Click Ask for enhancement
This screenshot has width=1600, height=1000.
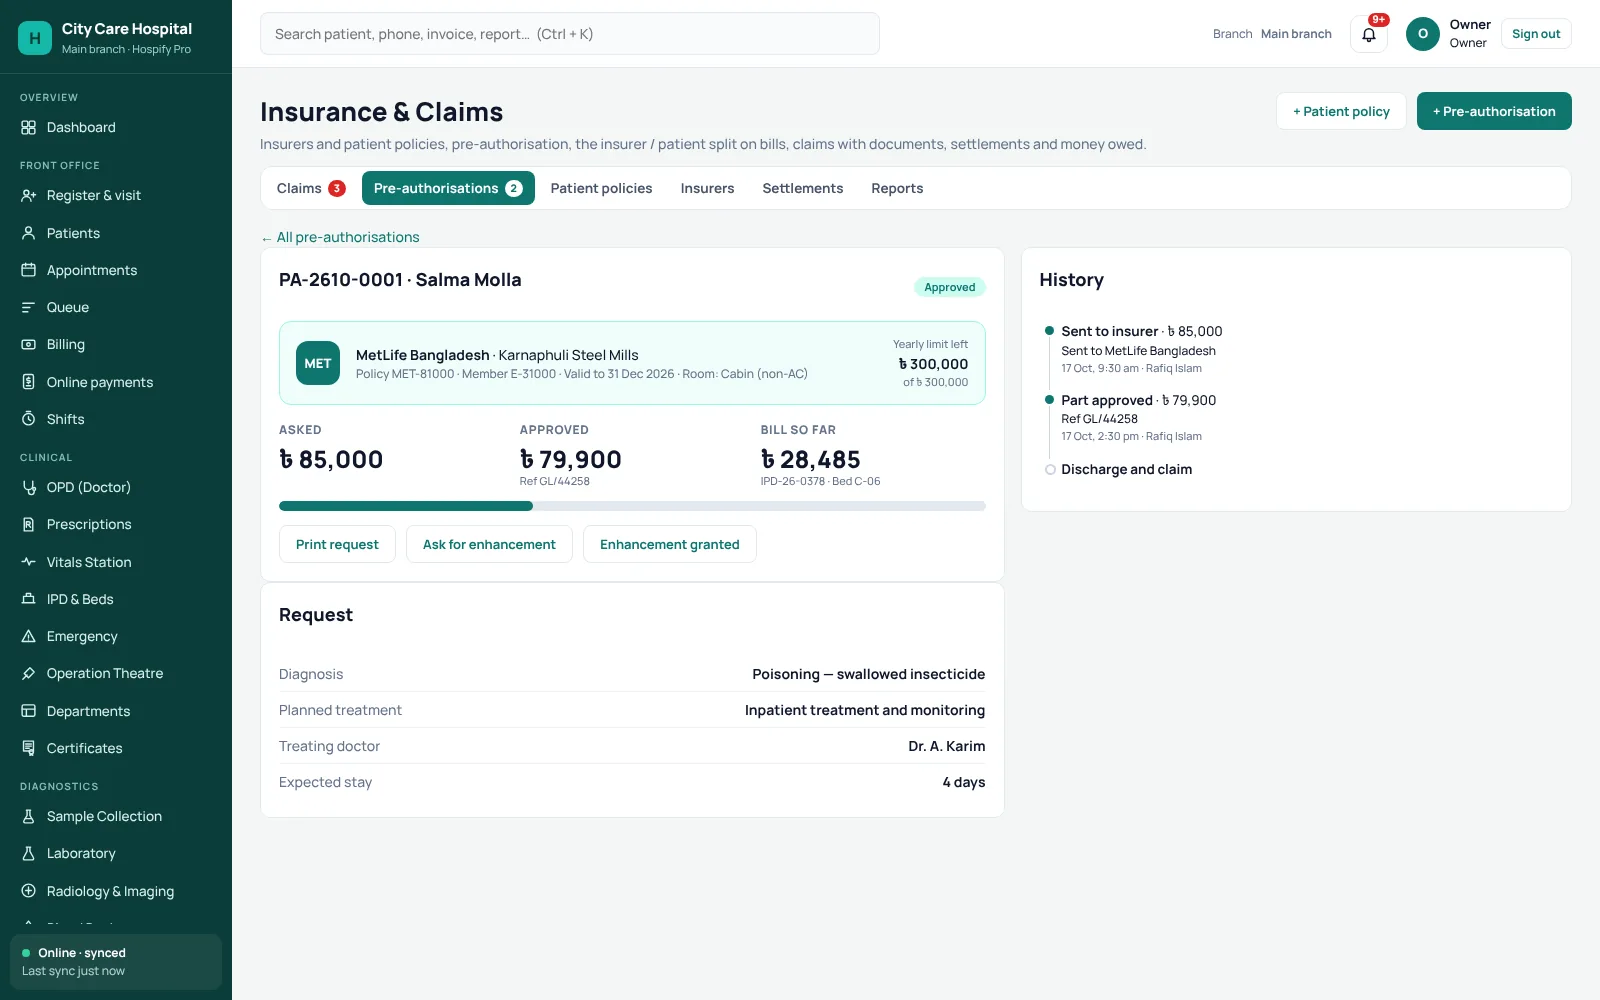tap(489, 544)
